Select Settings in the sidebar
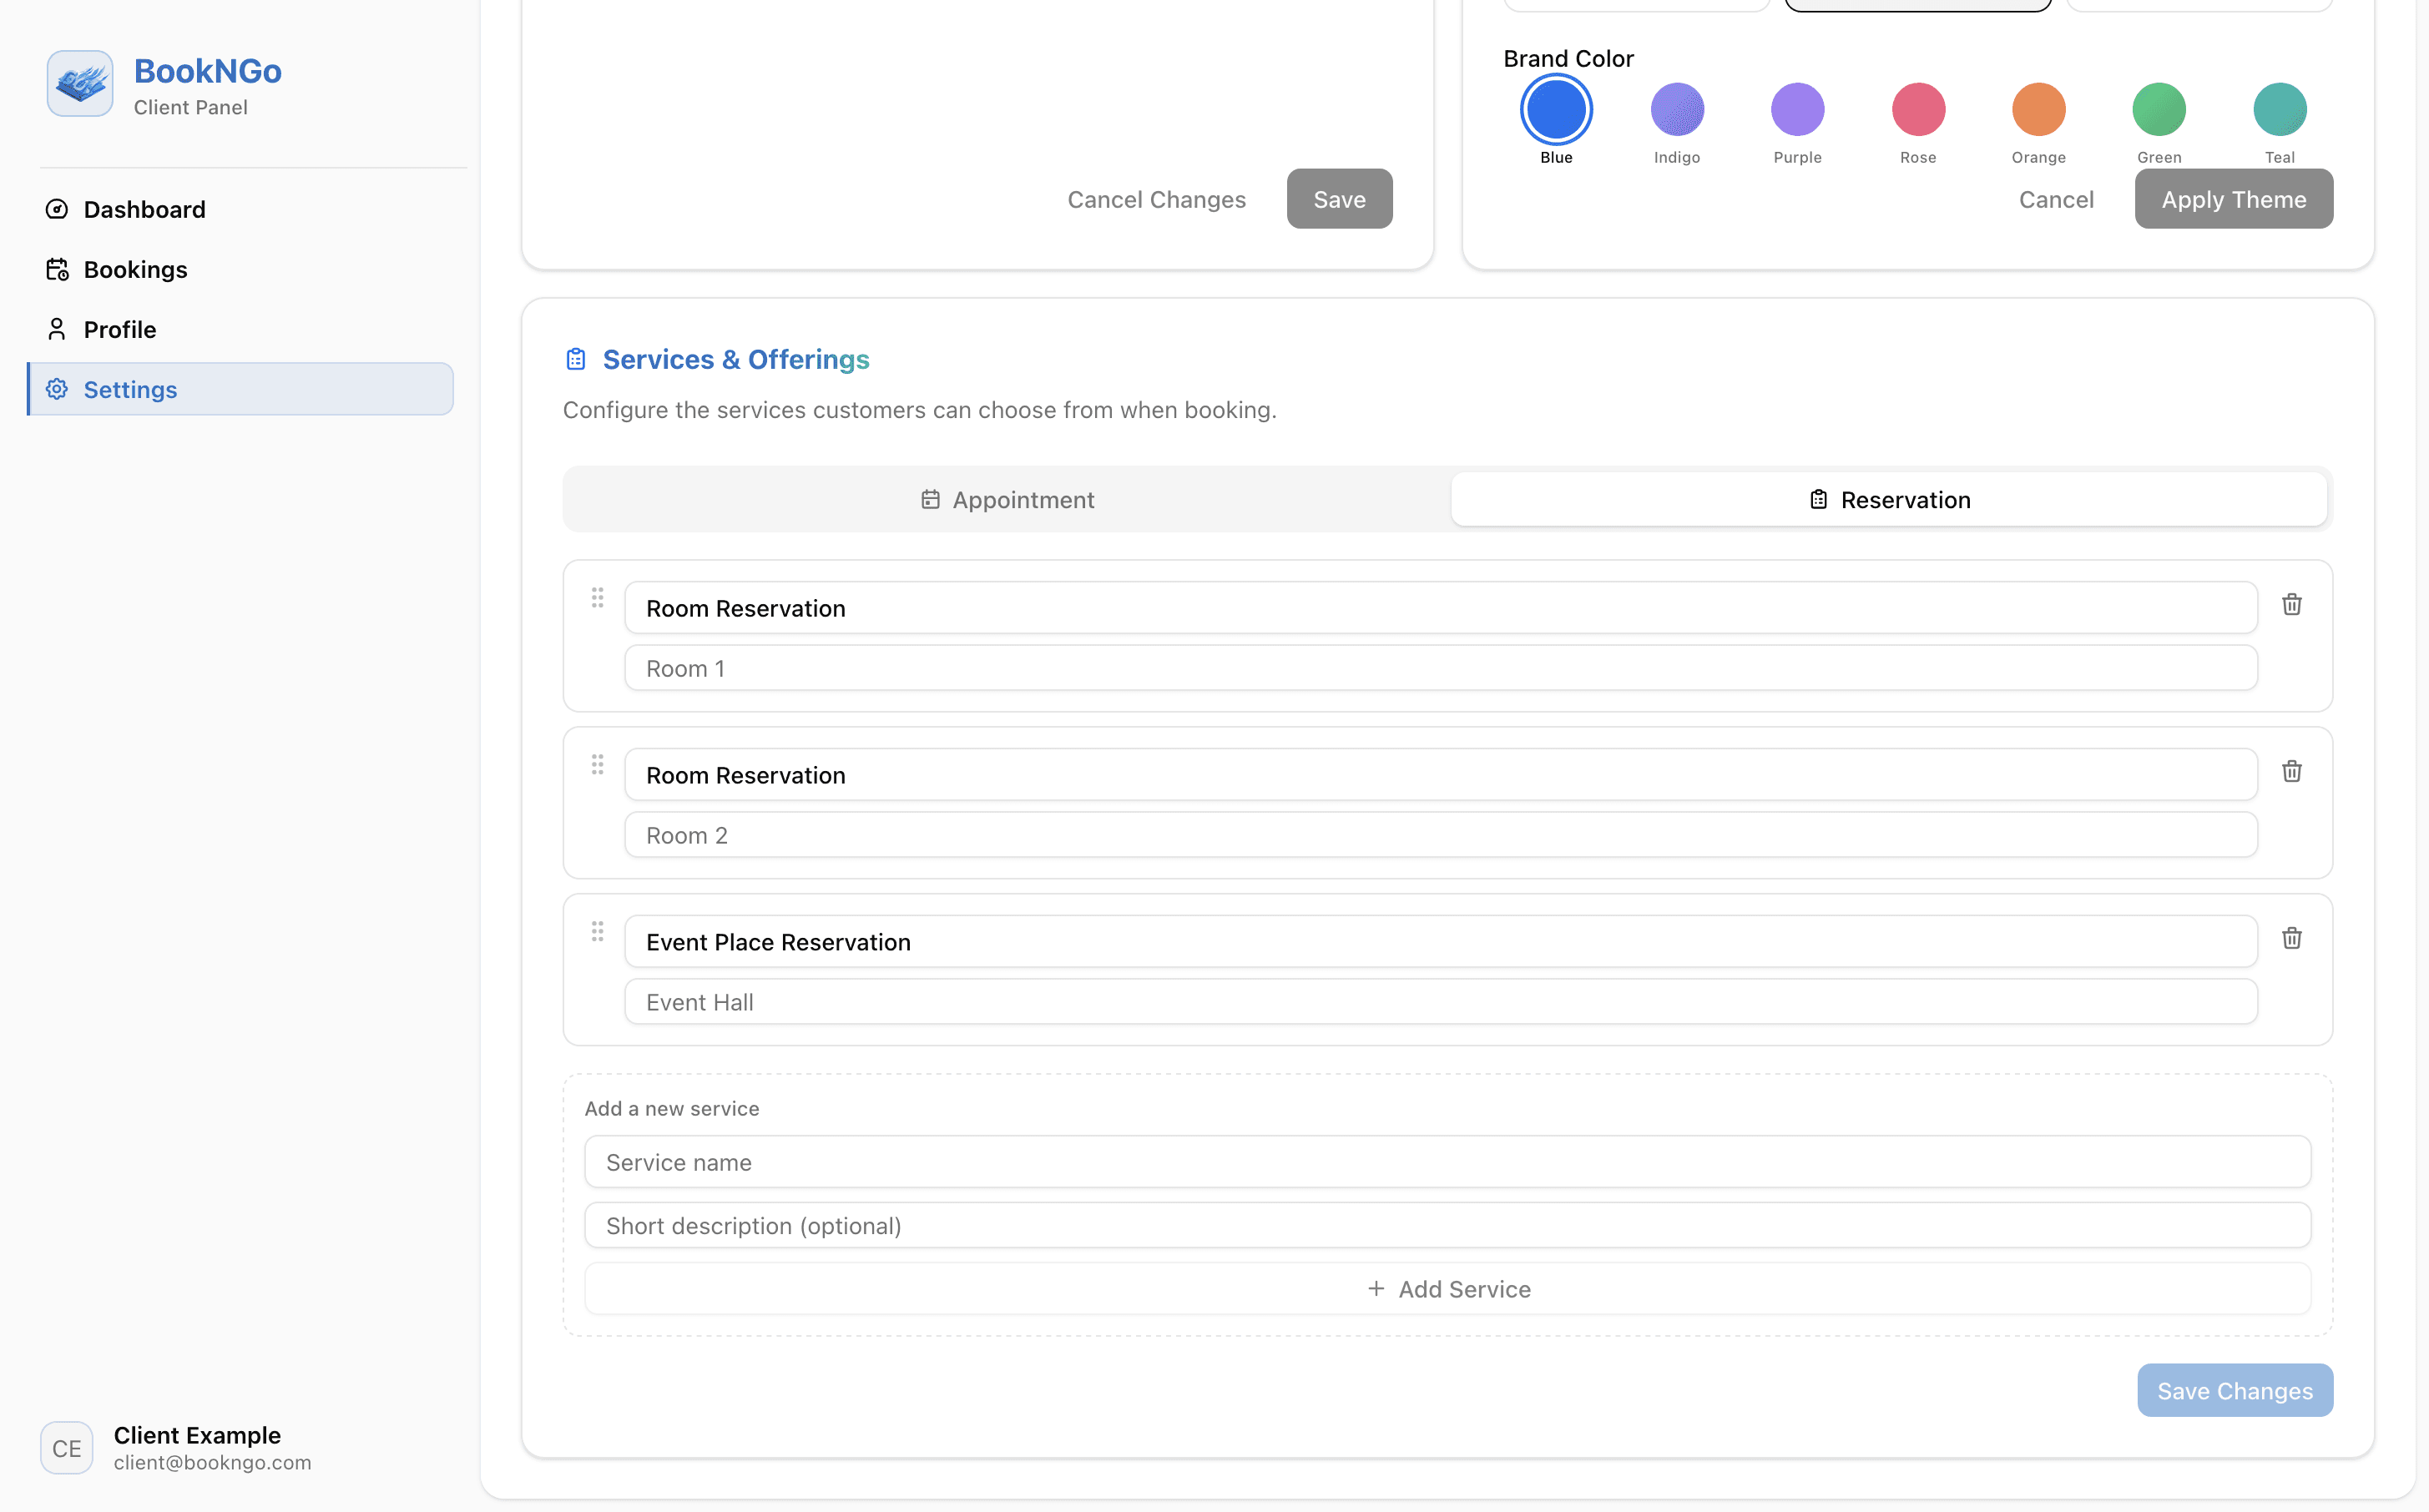This screenshot has width=2429, height=1512. click(x=240, y=389)
